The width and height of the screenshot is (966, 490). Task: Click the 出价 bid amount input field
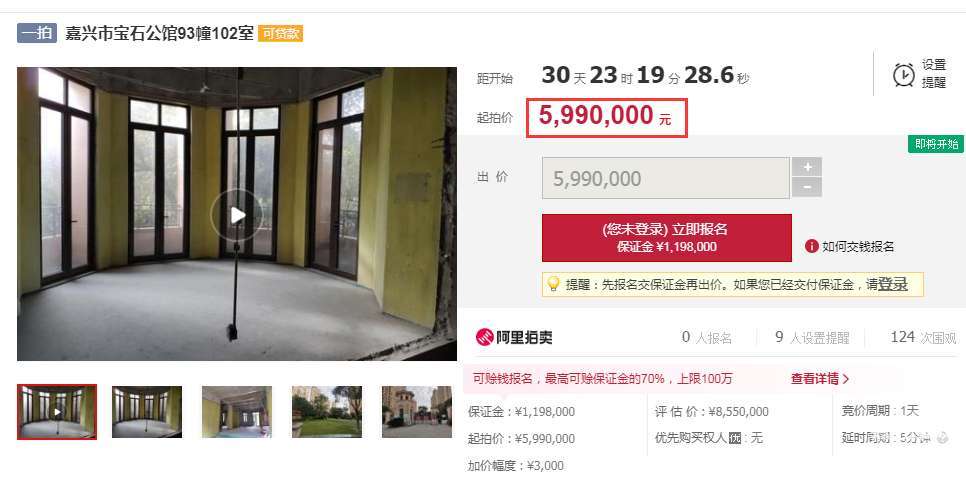pos(665,178)
